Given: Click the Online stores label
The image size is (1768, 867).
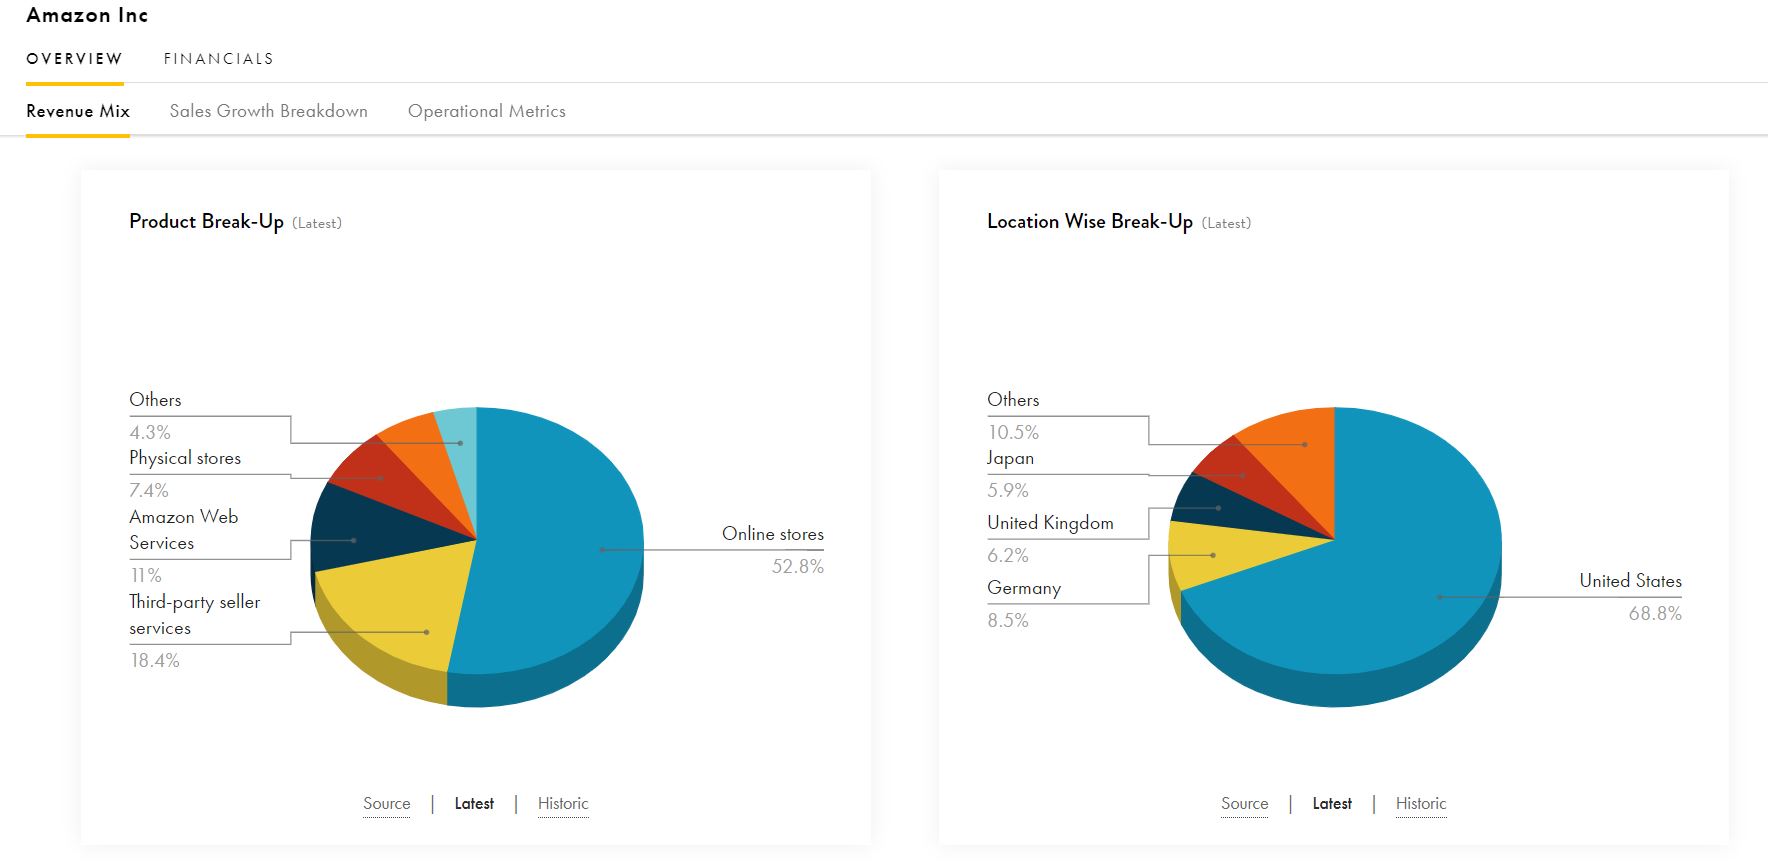Looking at the screenshot, I should point(773,534).
